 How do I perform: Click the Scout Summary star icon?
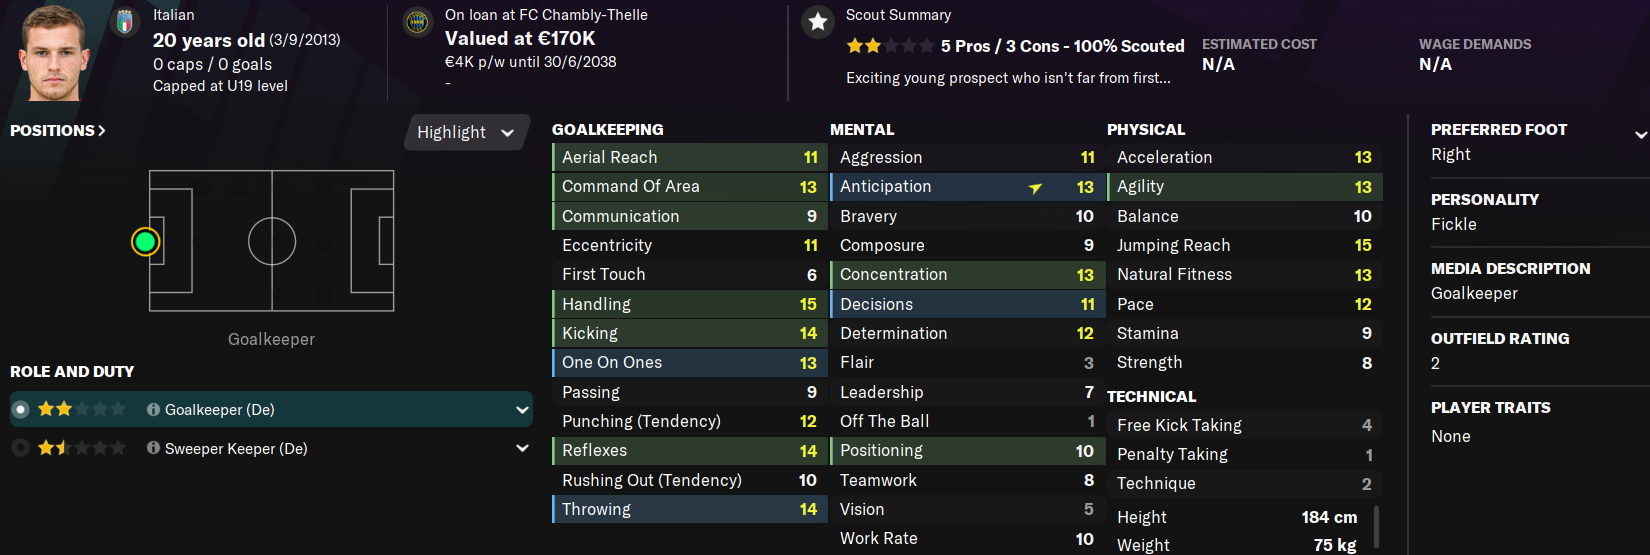818,22
